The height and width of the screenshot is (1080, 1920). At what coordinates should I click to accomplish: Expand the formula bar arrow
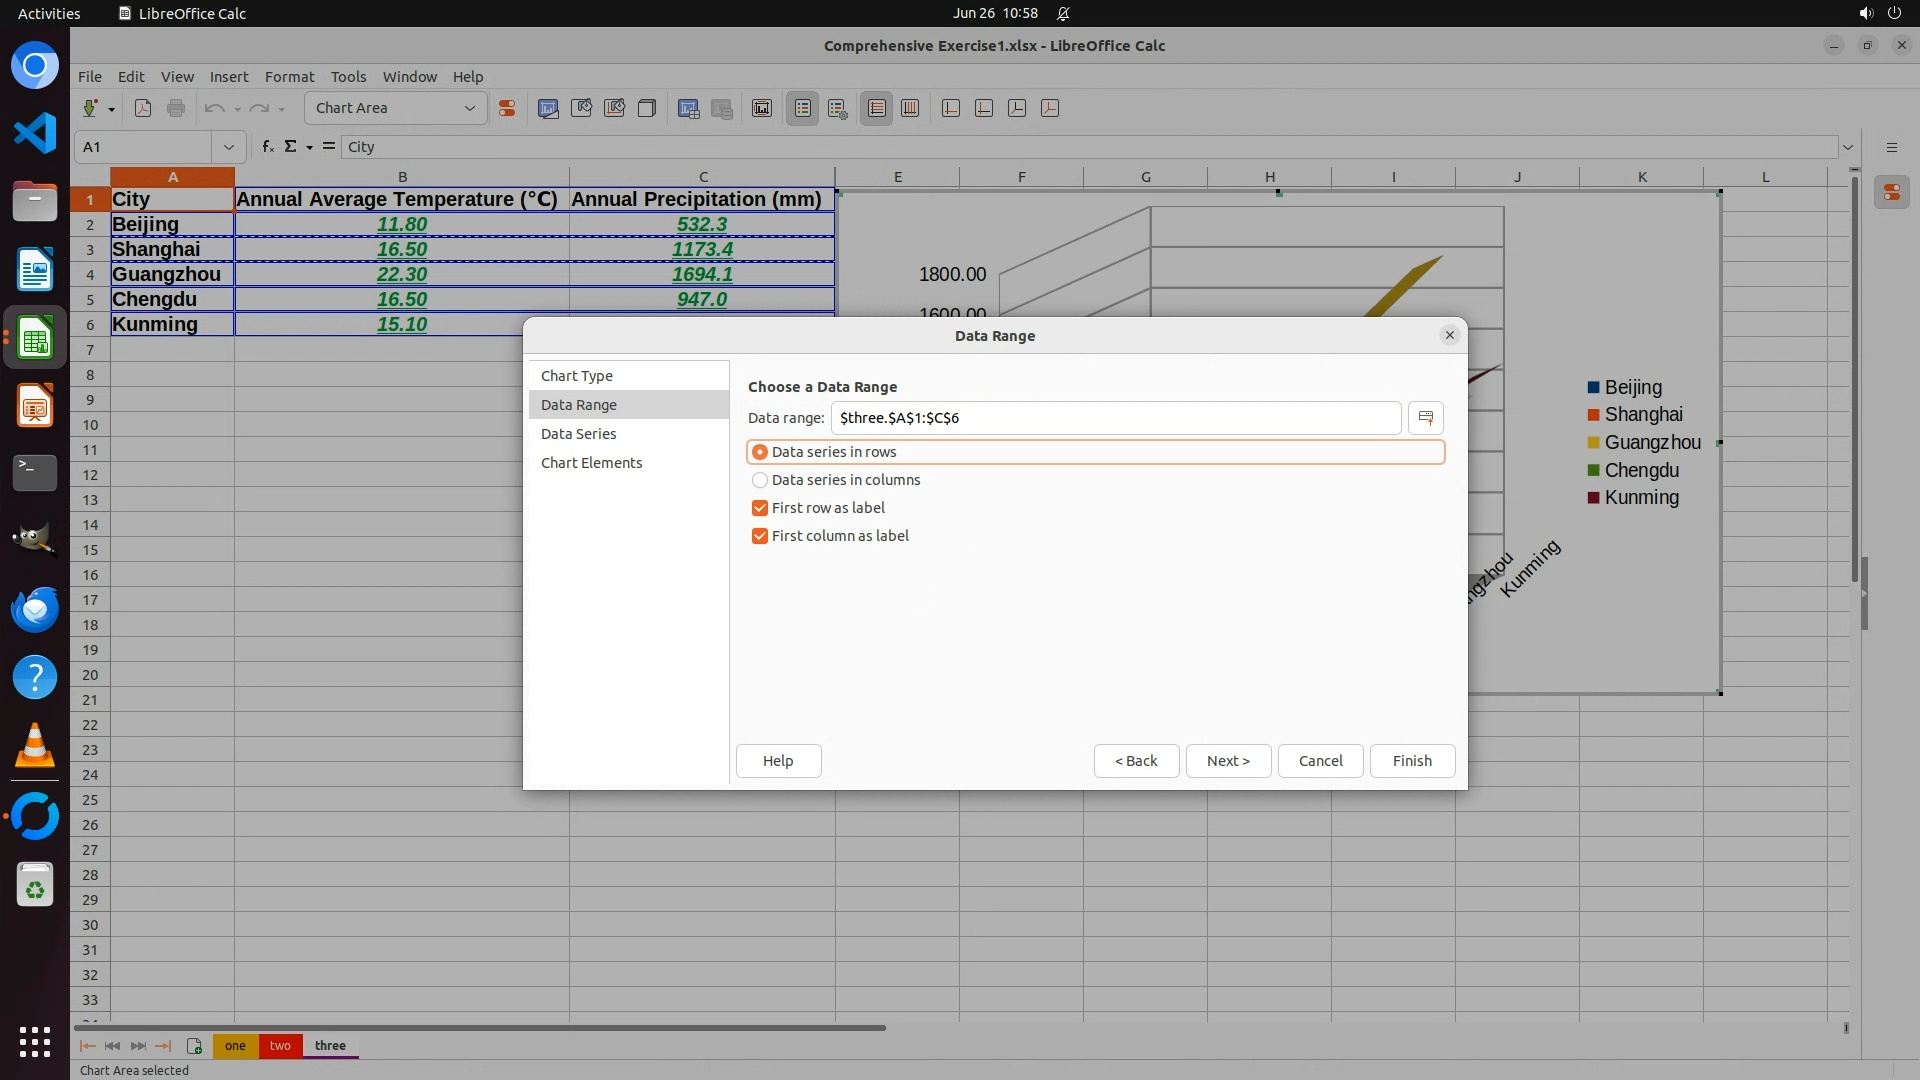(1847, 147)
